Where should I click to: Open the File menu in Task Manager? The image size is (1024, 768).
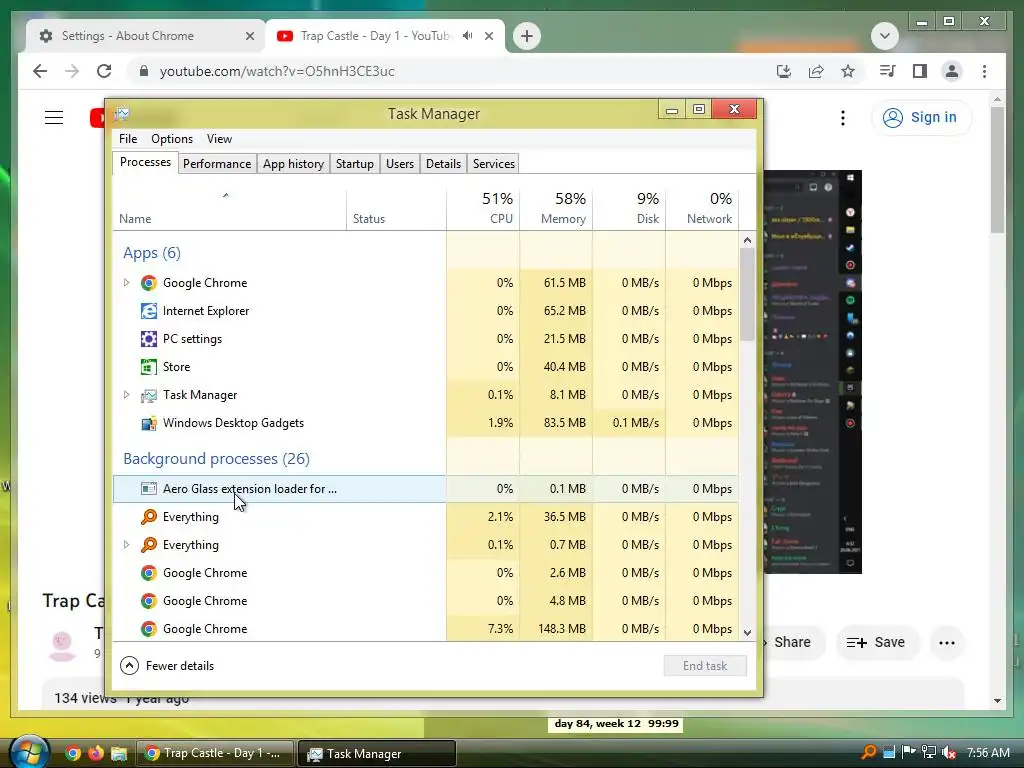click(x=128, y=139)
